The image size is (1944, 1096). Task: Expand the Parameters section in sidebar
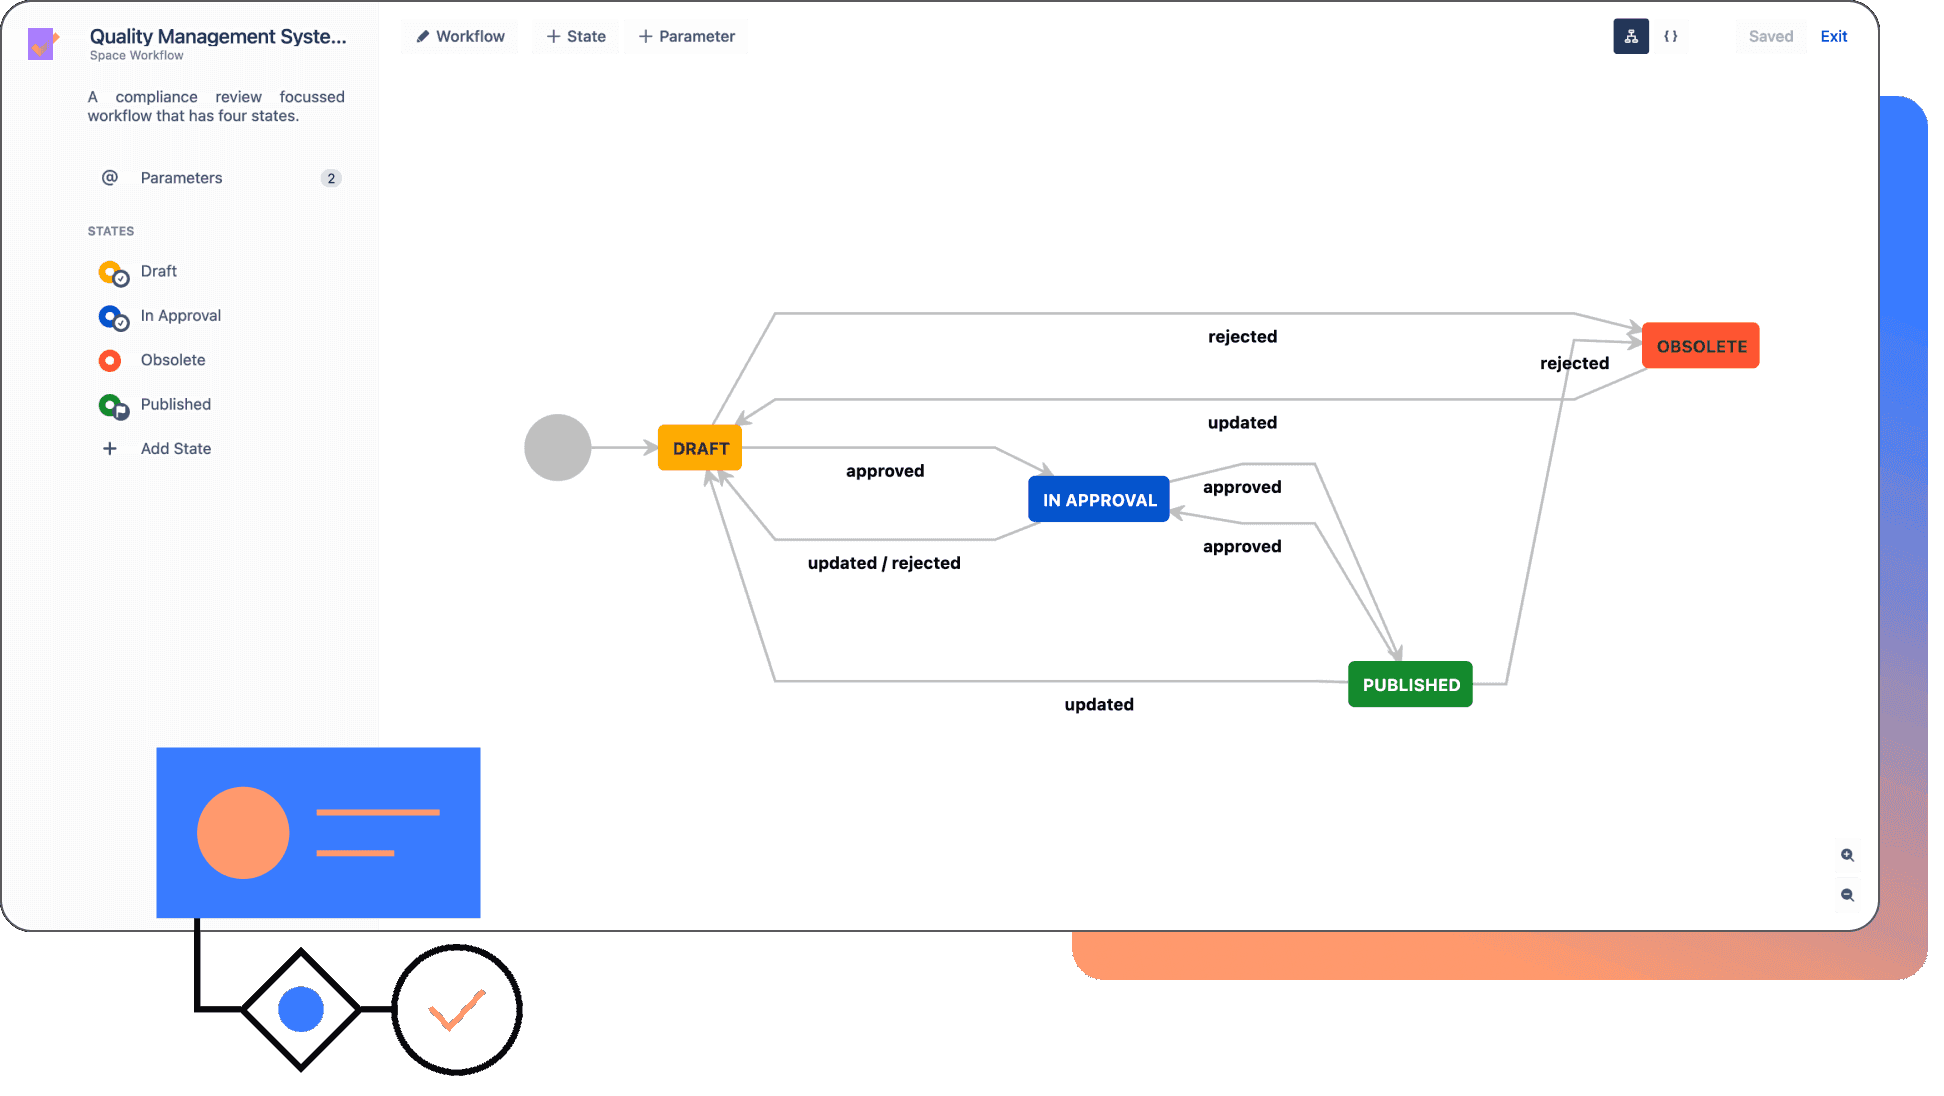[219, 178]
